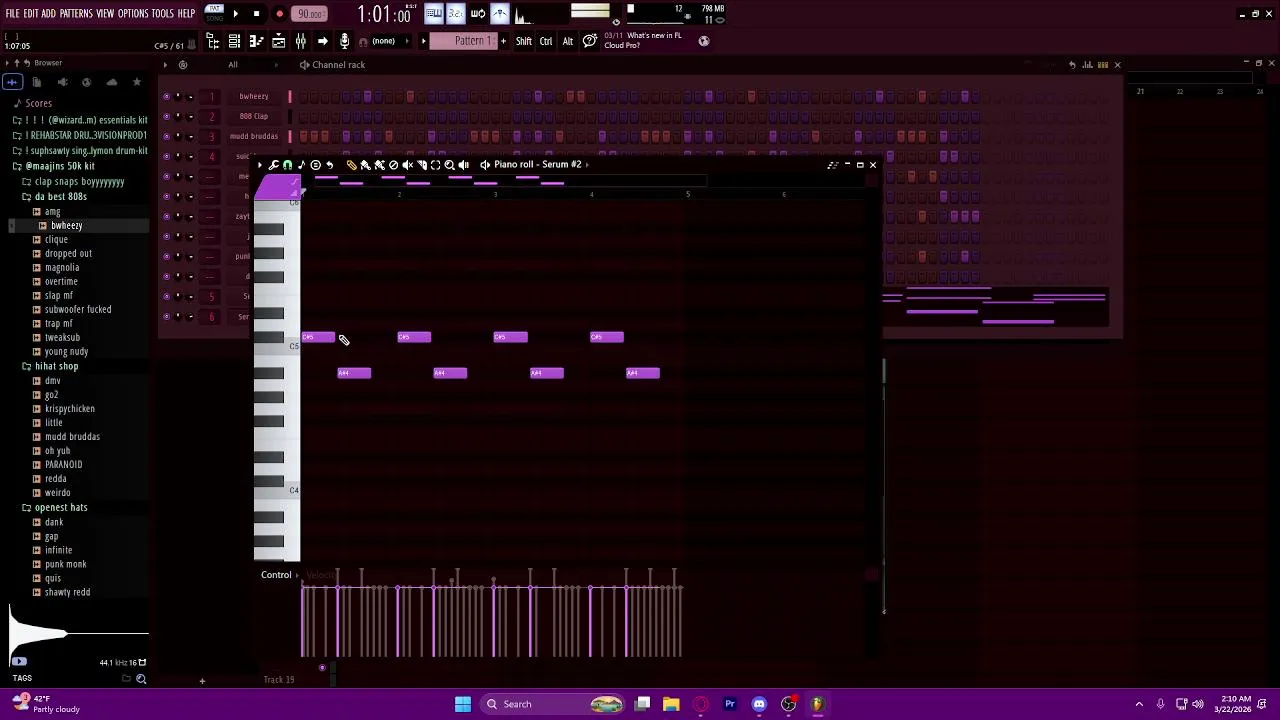Toggle the Alt modifier button
This screenshot has height=720, width=1280.
pos(568,41)
